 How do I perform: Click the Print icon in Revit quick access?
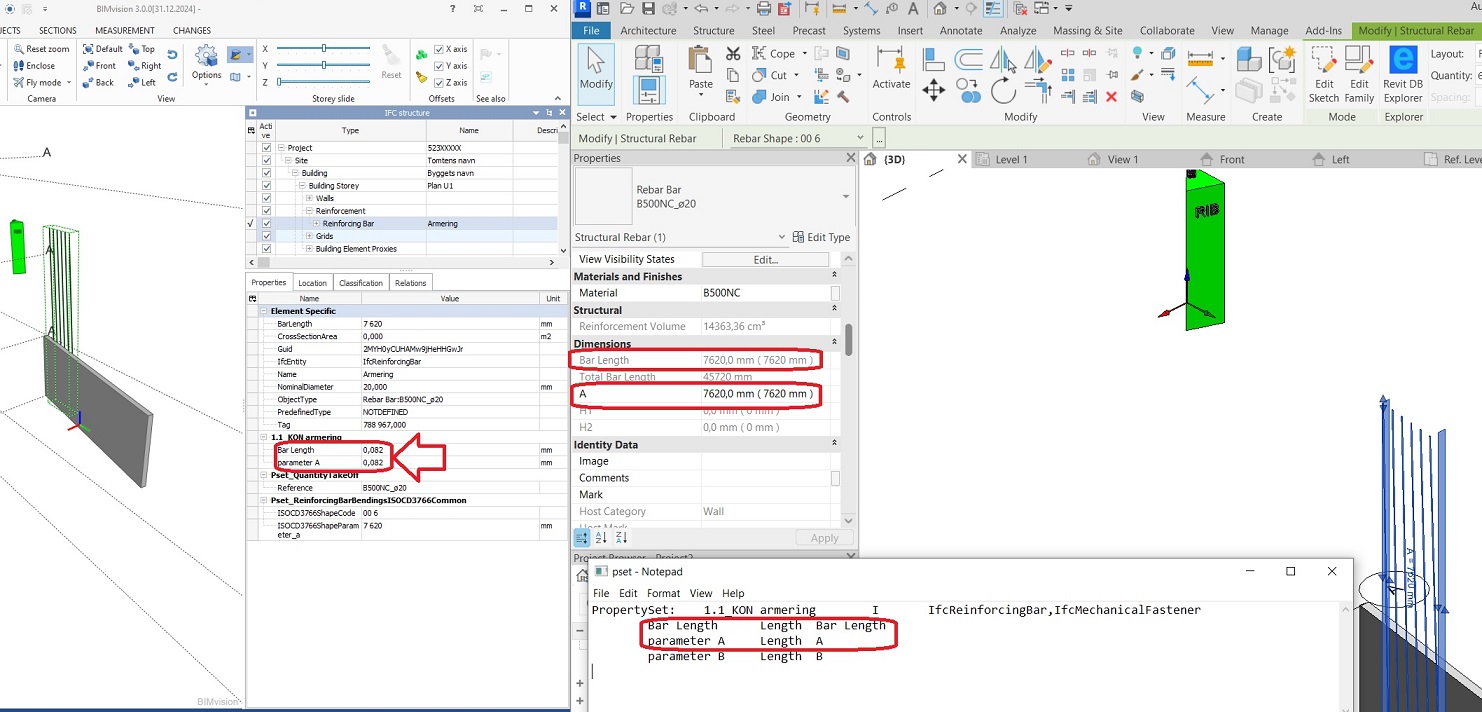[x=764, y=9]
